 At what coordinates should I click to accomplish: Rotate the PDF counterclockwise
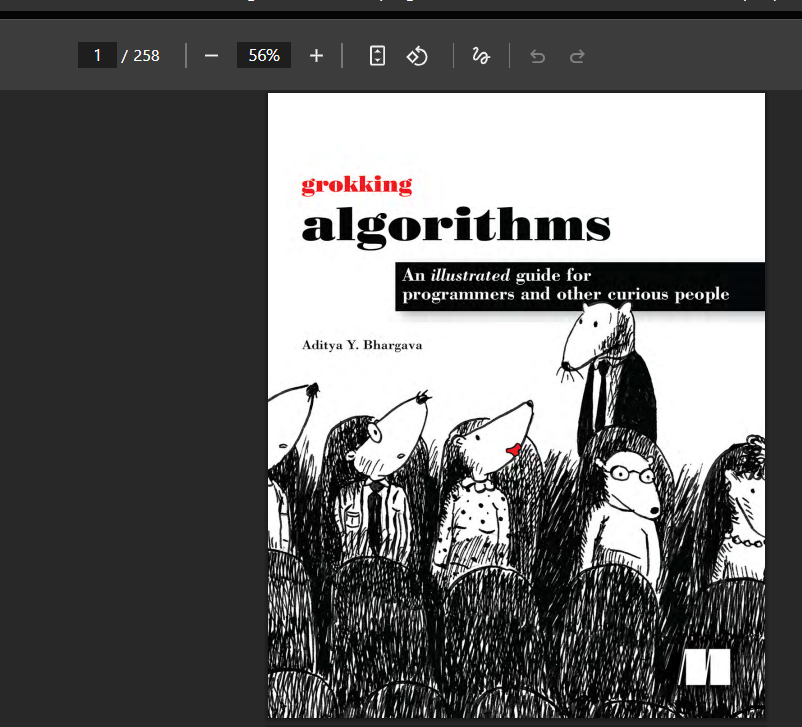point(417,56)
